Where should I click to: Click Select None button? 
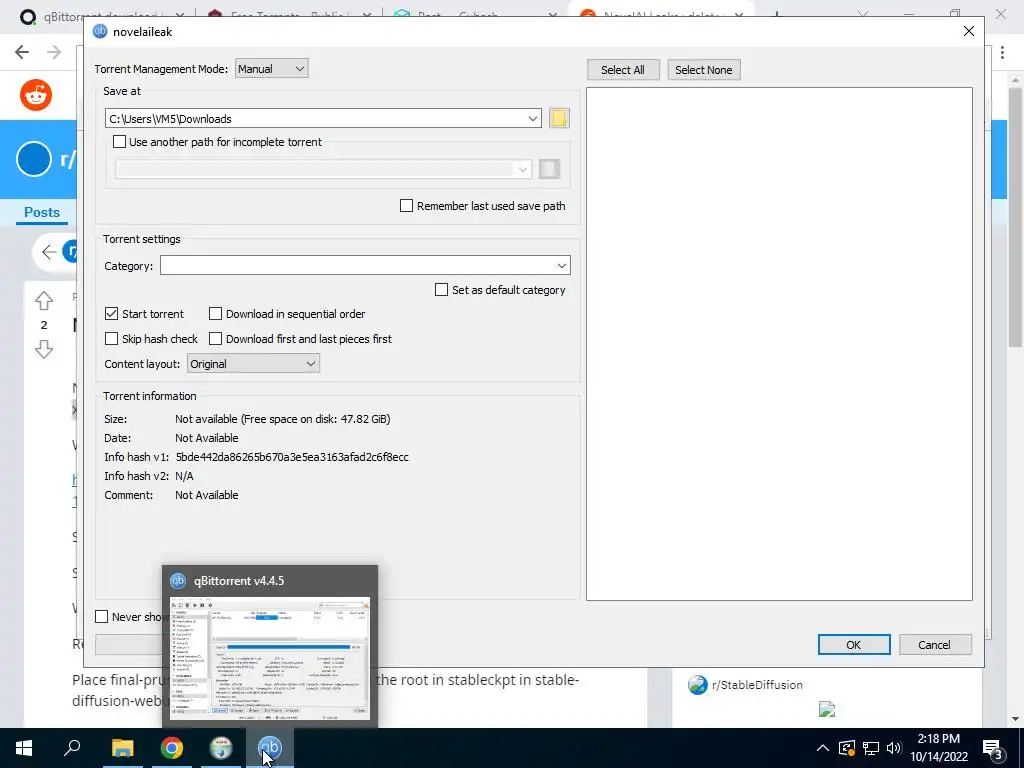tap(703, 70)
